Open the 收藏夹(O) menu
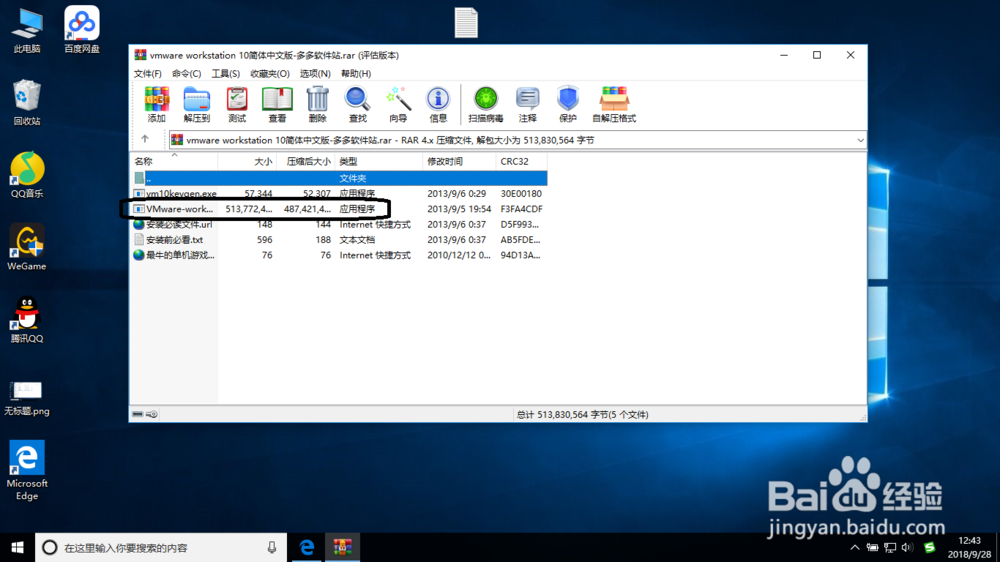 (x=270, y=73)
